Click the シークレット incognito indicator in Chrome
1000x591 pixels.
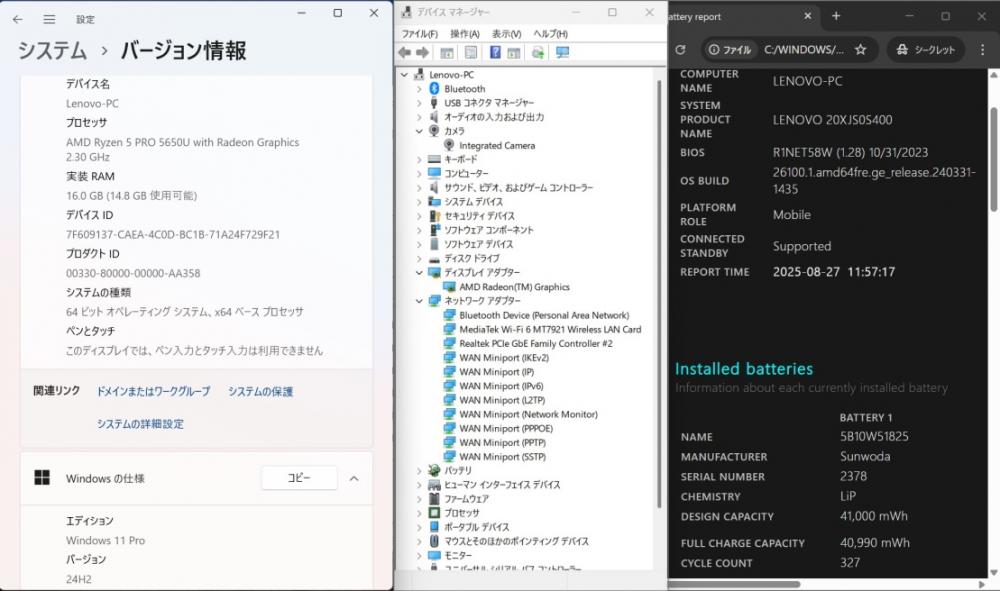coord(926,50)
